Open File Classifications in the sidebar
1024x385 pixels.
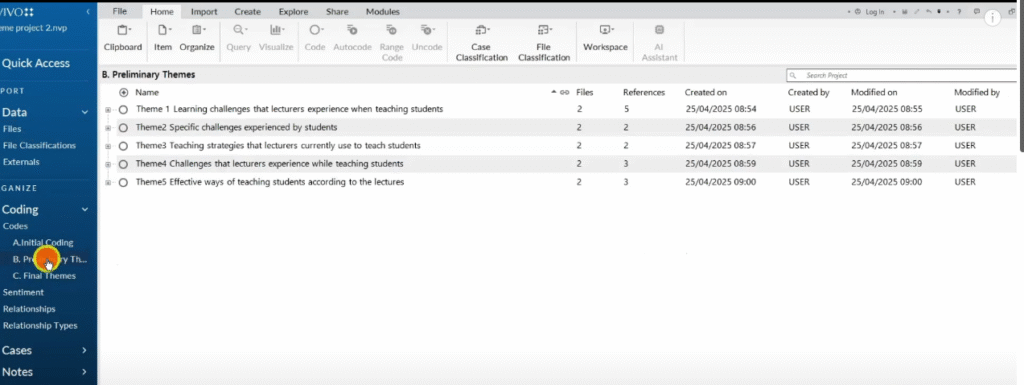tap(39, 146)
